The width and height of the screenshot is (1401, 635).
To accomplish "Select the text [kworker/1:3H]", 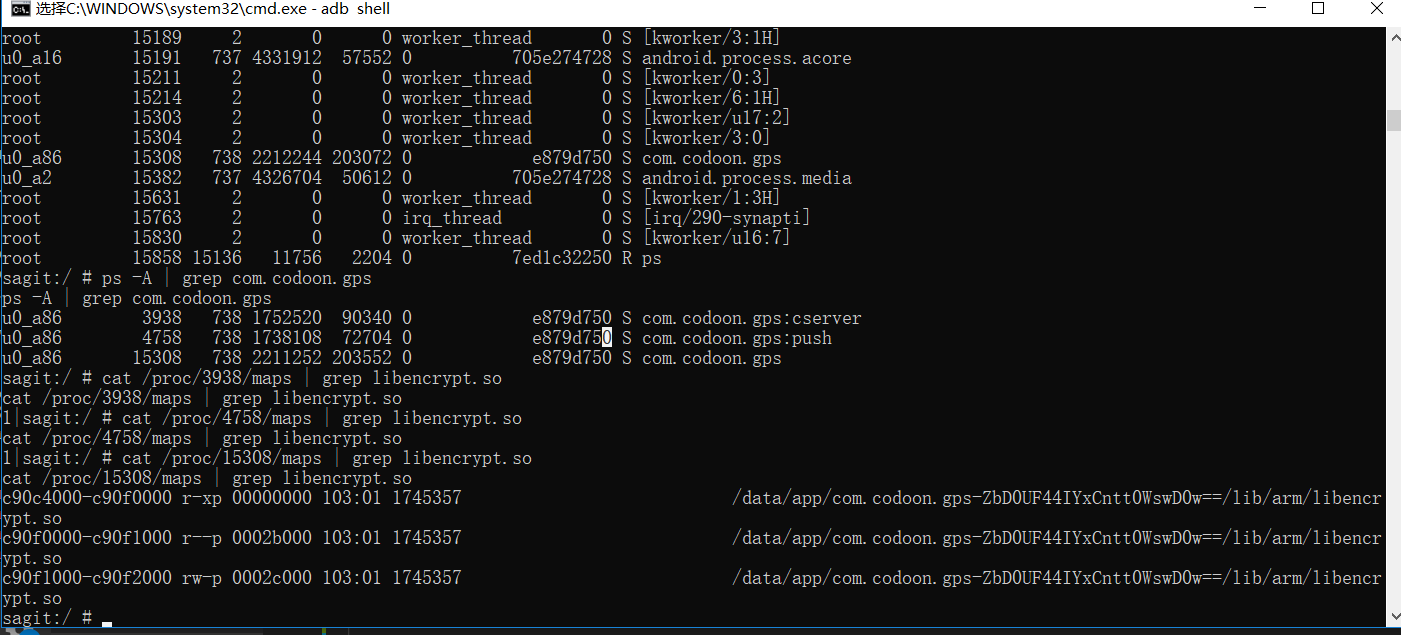I will pos(711,198).
